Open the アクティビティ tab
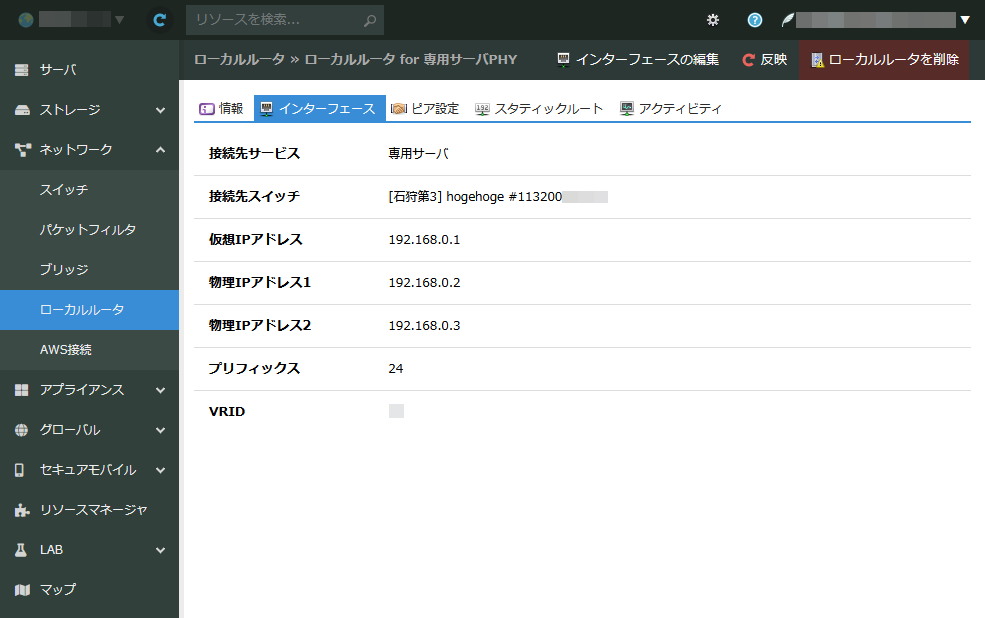This screenshot has width=985, height=618. tap(671, 109)
